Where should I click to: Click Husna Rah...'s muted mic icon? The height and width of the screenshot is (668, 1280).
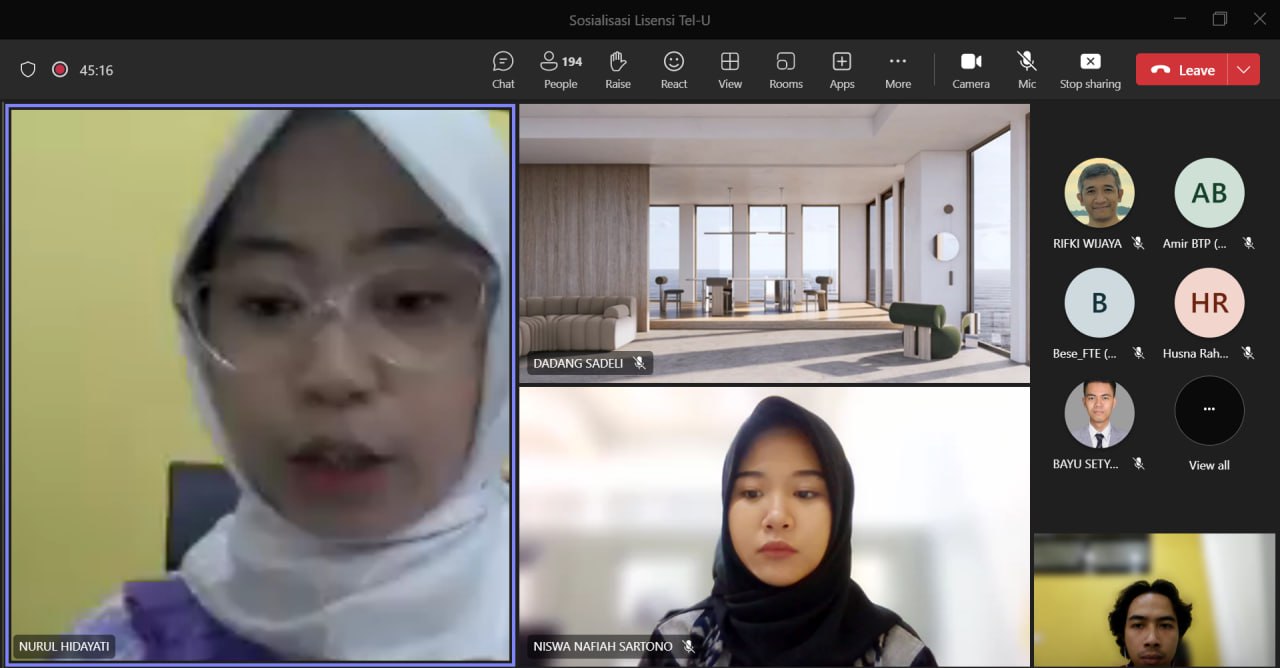tap(1248, 353)
